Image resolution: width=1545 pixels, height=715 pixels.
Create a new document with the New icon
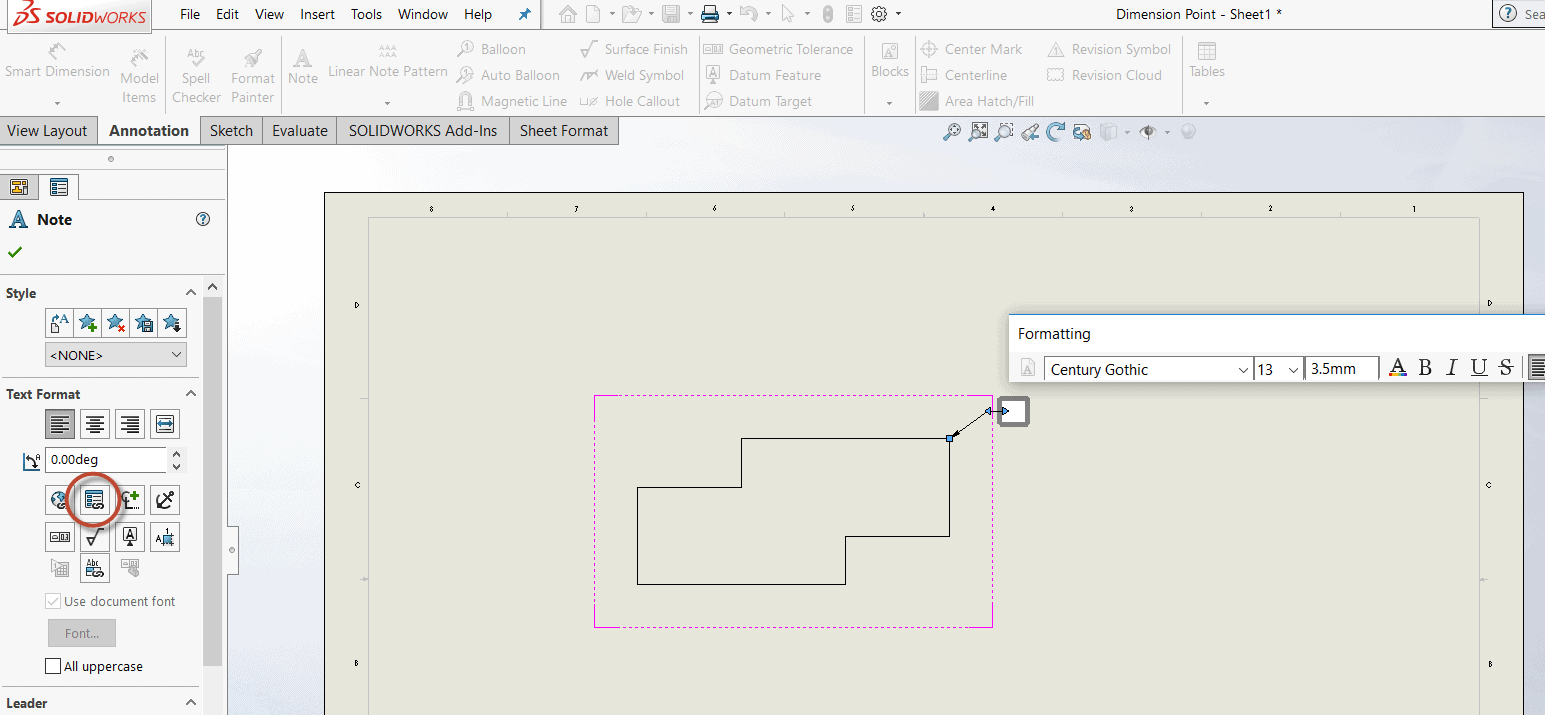point(594,14)
